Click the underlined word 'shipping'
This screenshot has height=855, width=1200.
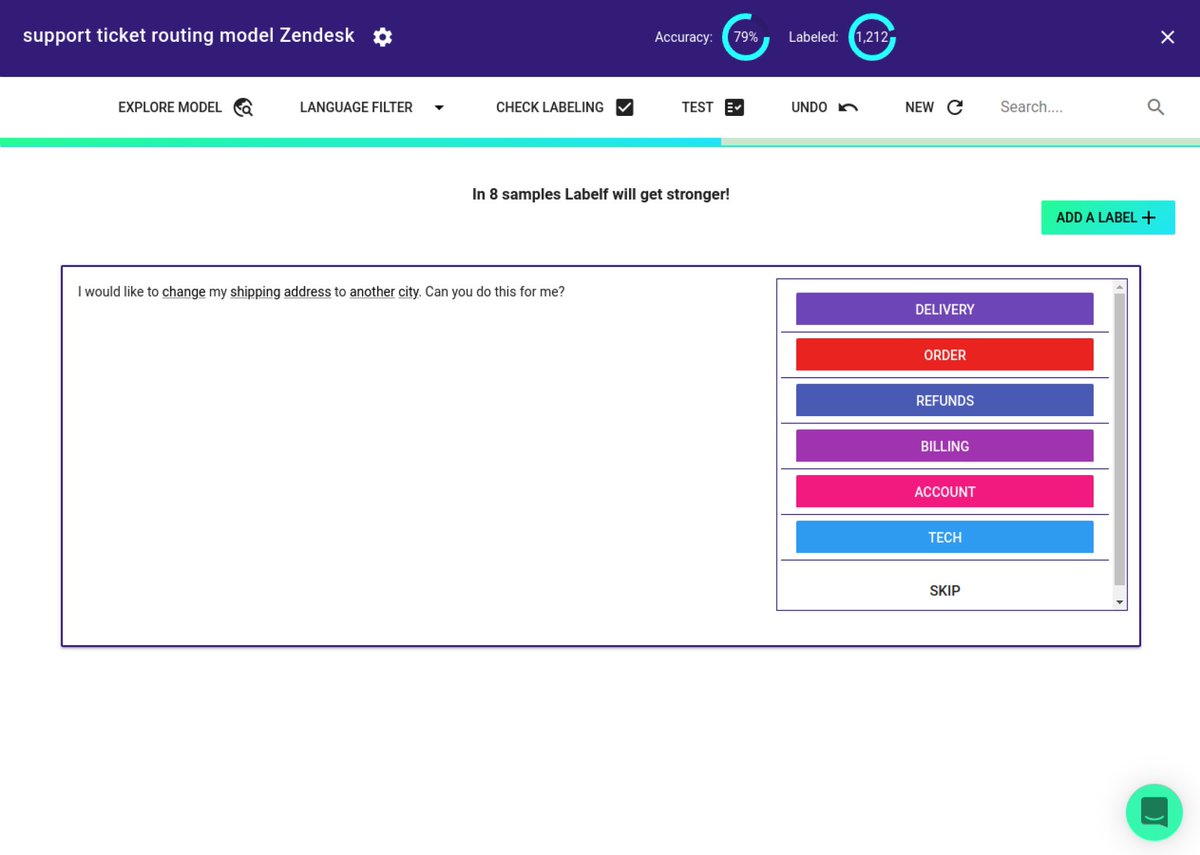click(255, 292)
